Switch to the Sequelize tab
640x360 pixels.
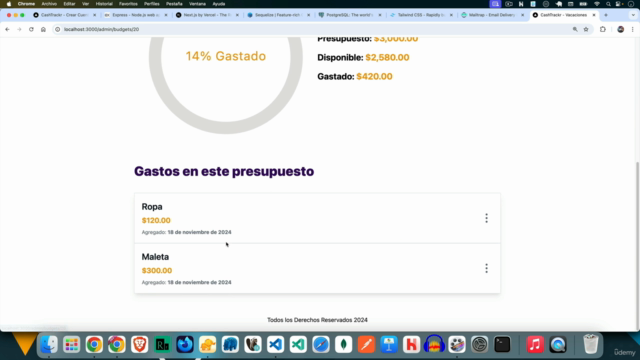click(279, 15)
